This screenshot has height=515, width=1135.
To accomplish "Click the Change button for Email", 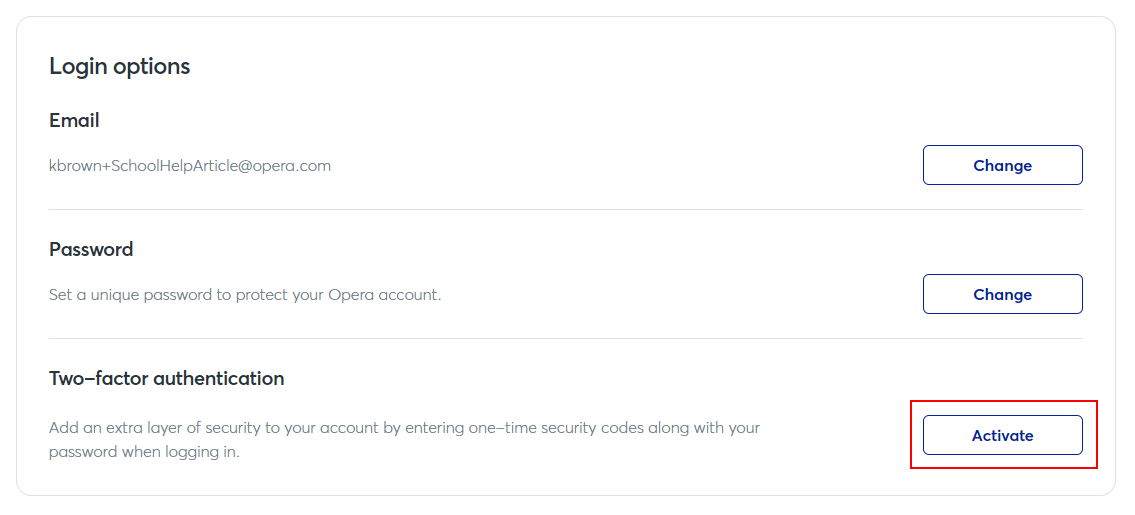I will pos(1002,165).
